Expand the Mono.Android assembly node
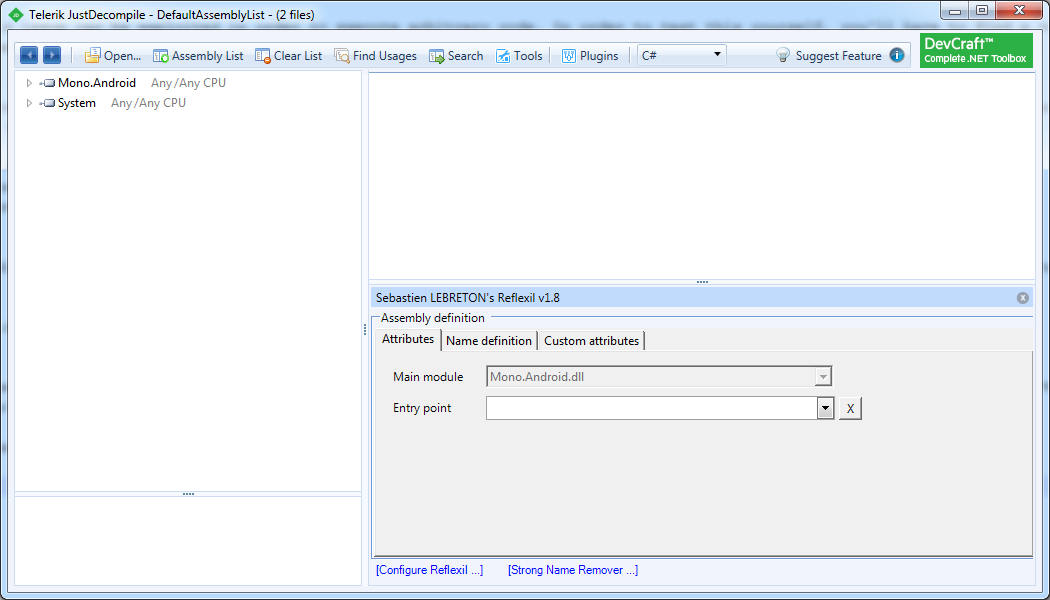The image size is (1050, 600). click(29, 83)
